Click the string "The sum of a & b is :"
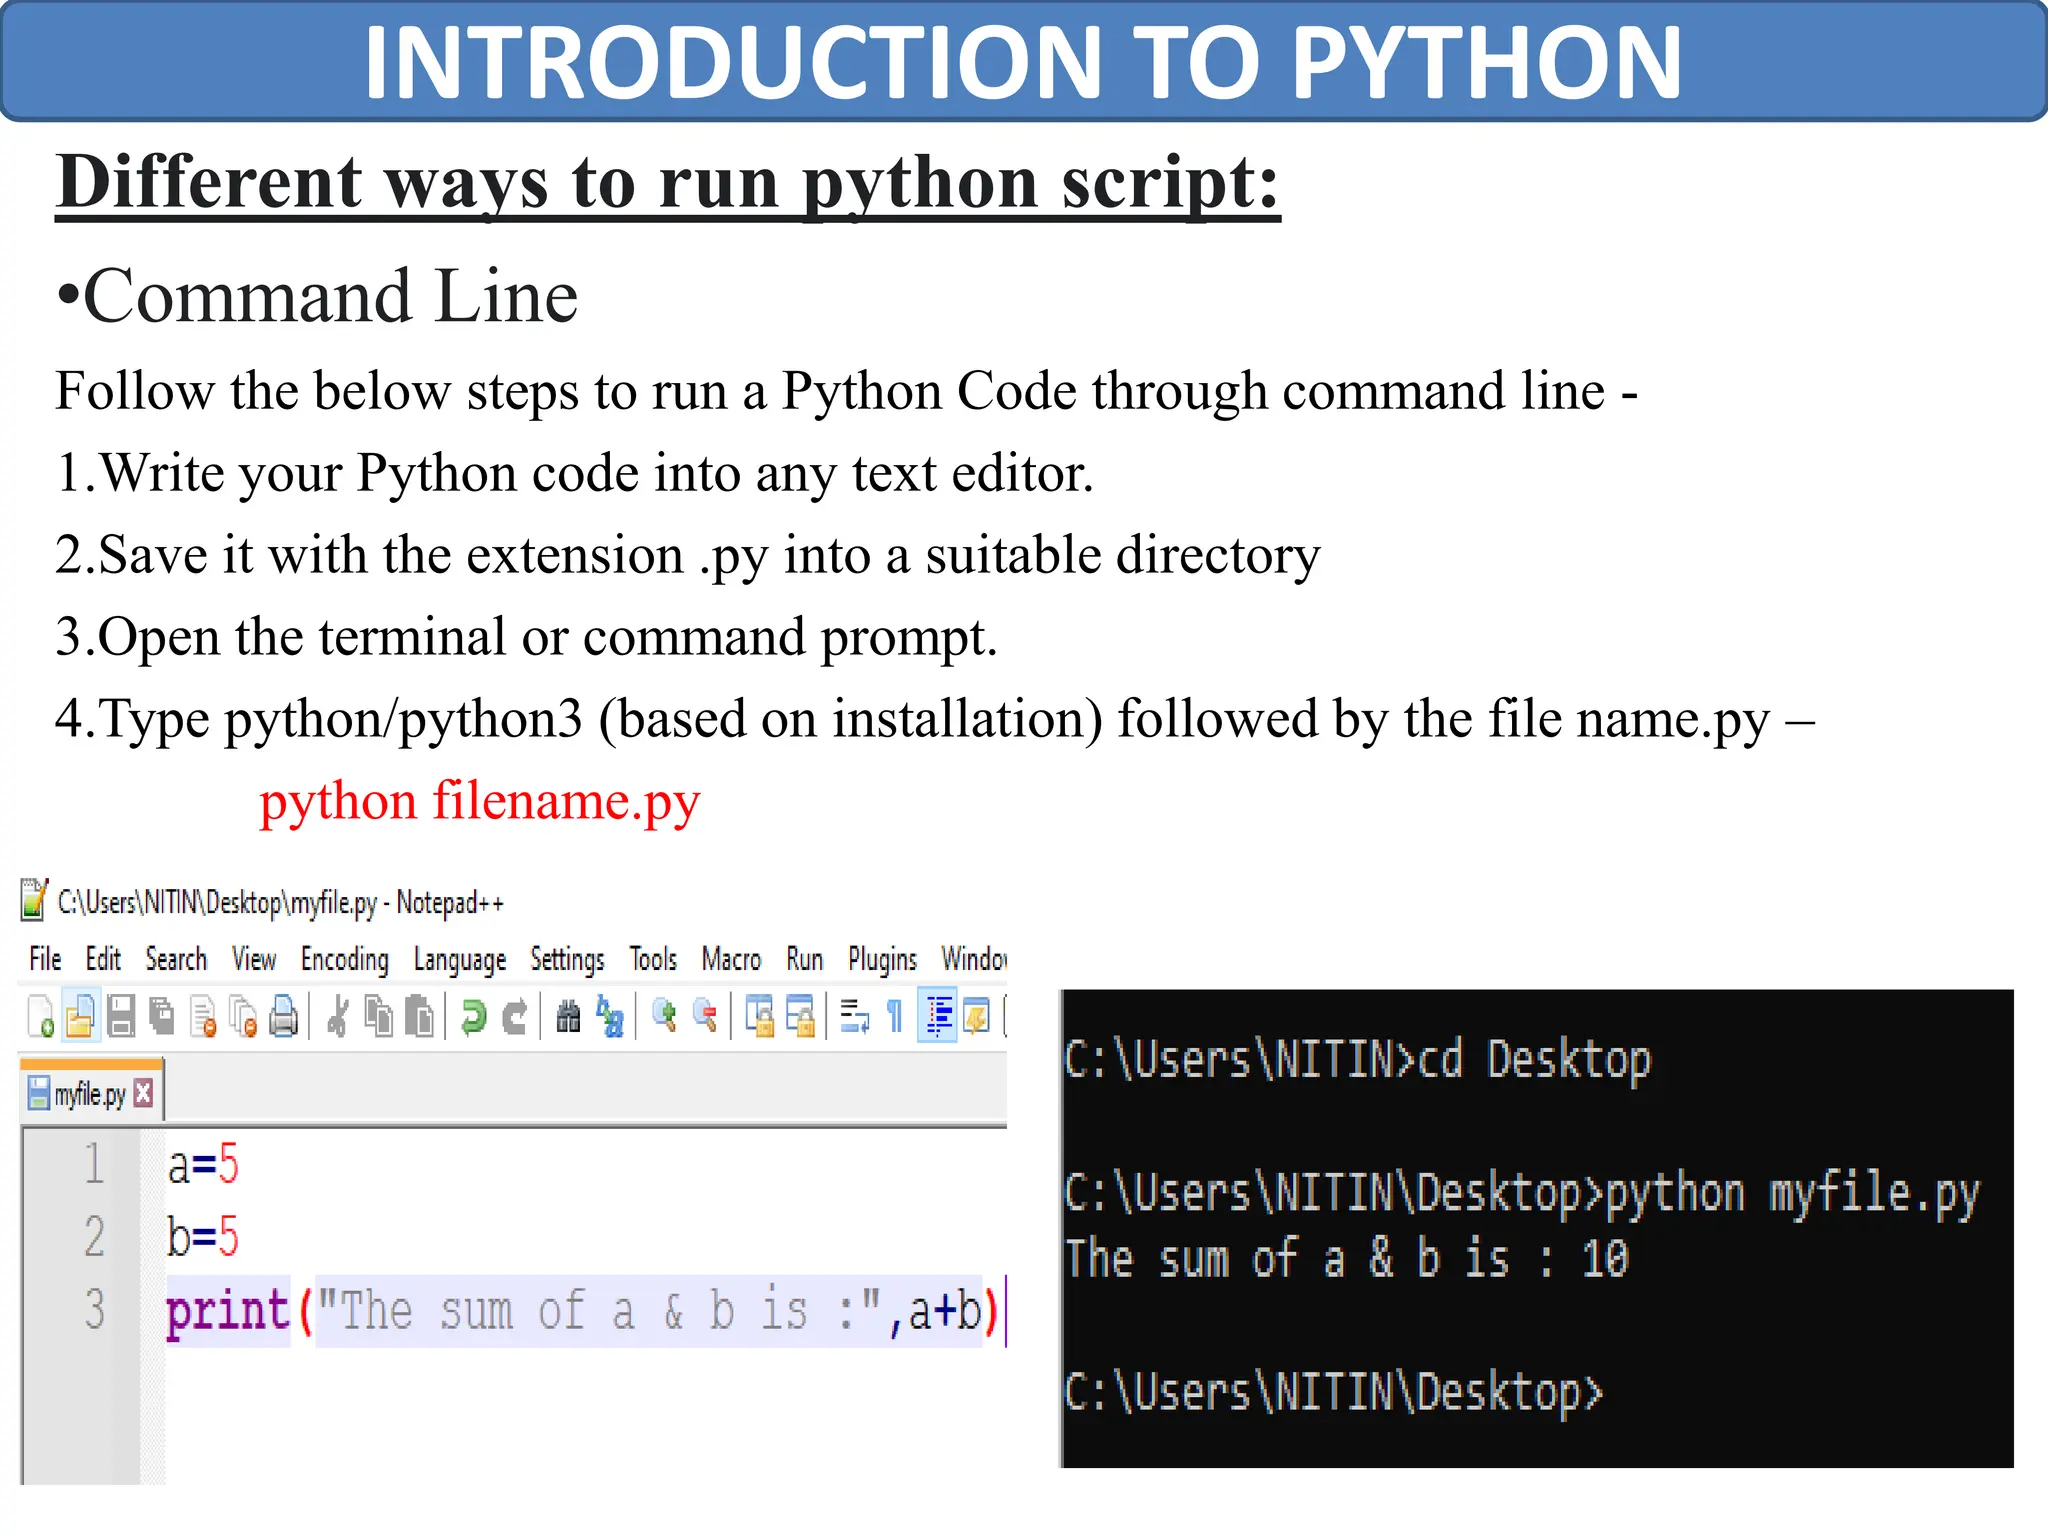The width and height of the screenshot is (2048, 1536). tap(599, 1310)
